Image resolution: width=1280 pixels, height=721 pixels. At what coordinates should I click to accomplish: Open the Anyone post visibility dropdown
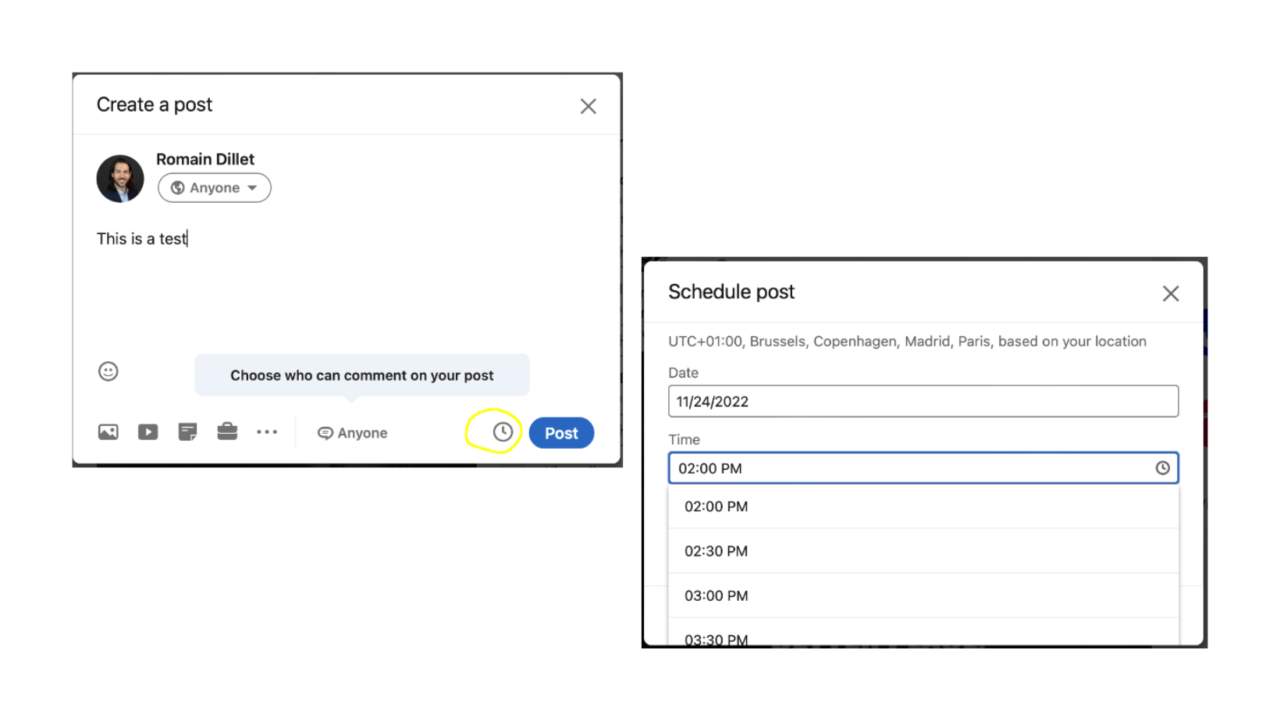coord(214,187)
